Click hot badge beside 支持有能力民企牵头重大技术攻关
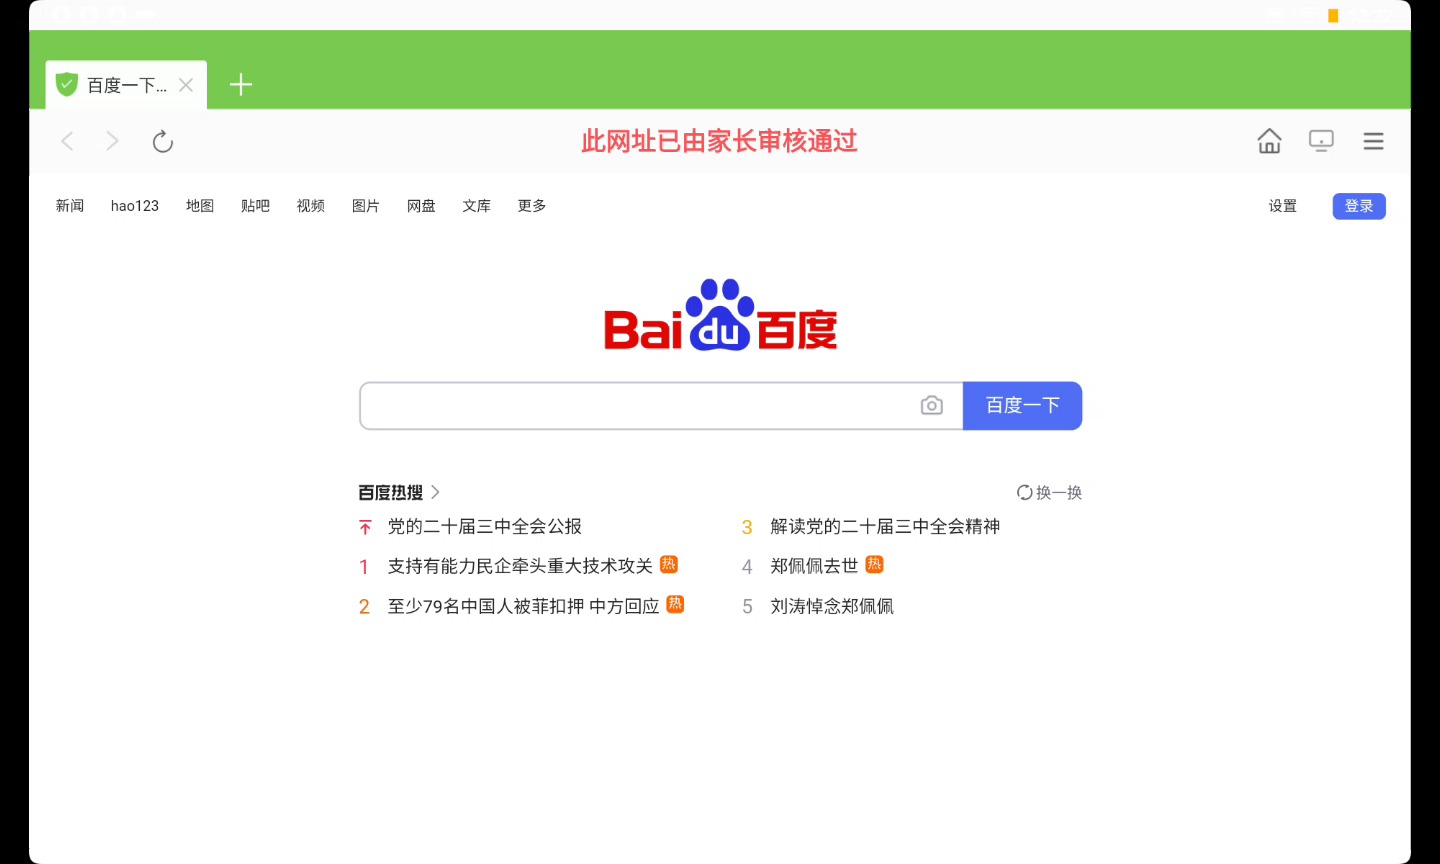Viewport: 1440px width, 864px height. [x=669, y=564]
